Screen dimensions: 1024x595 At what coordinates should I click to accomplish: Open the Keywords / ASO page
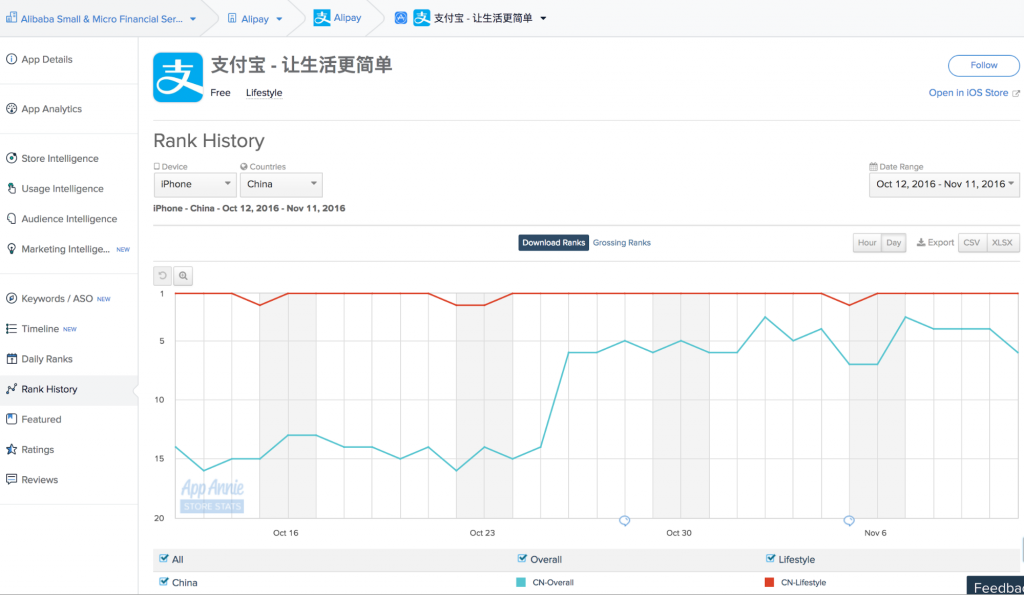(57, 298)
